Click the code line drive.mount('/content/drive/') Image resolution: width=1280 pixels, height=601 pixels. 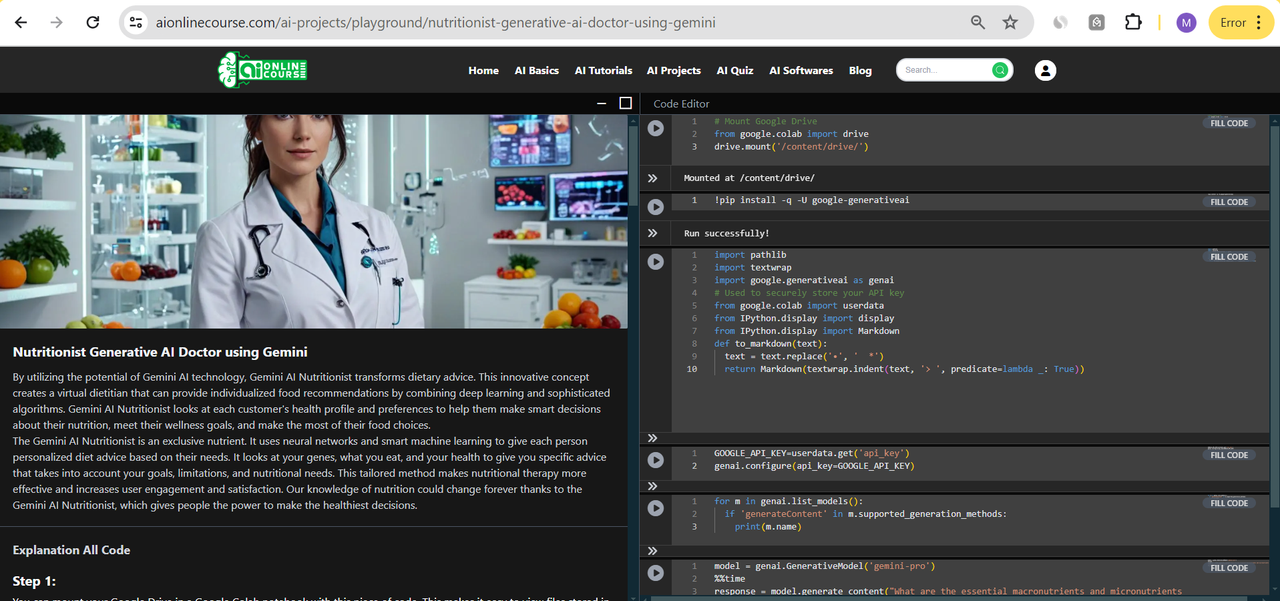pos(791,146)
